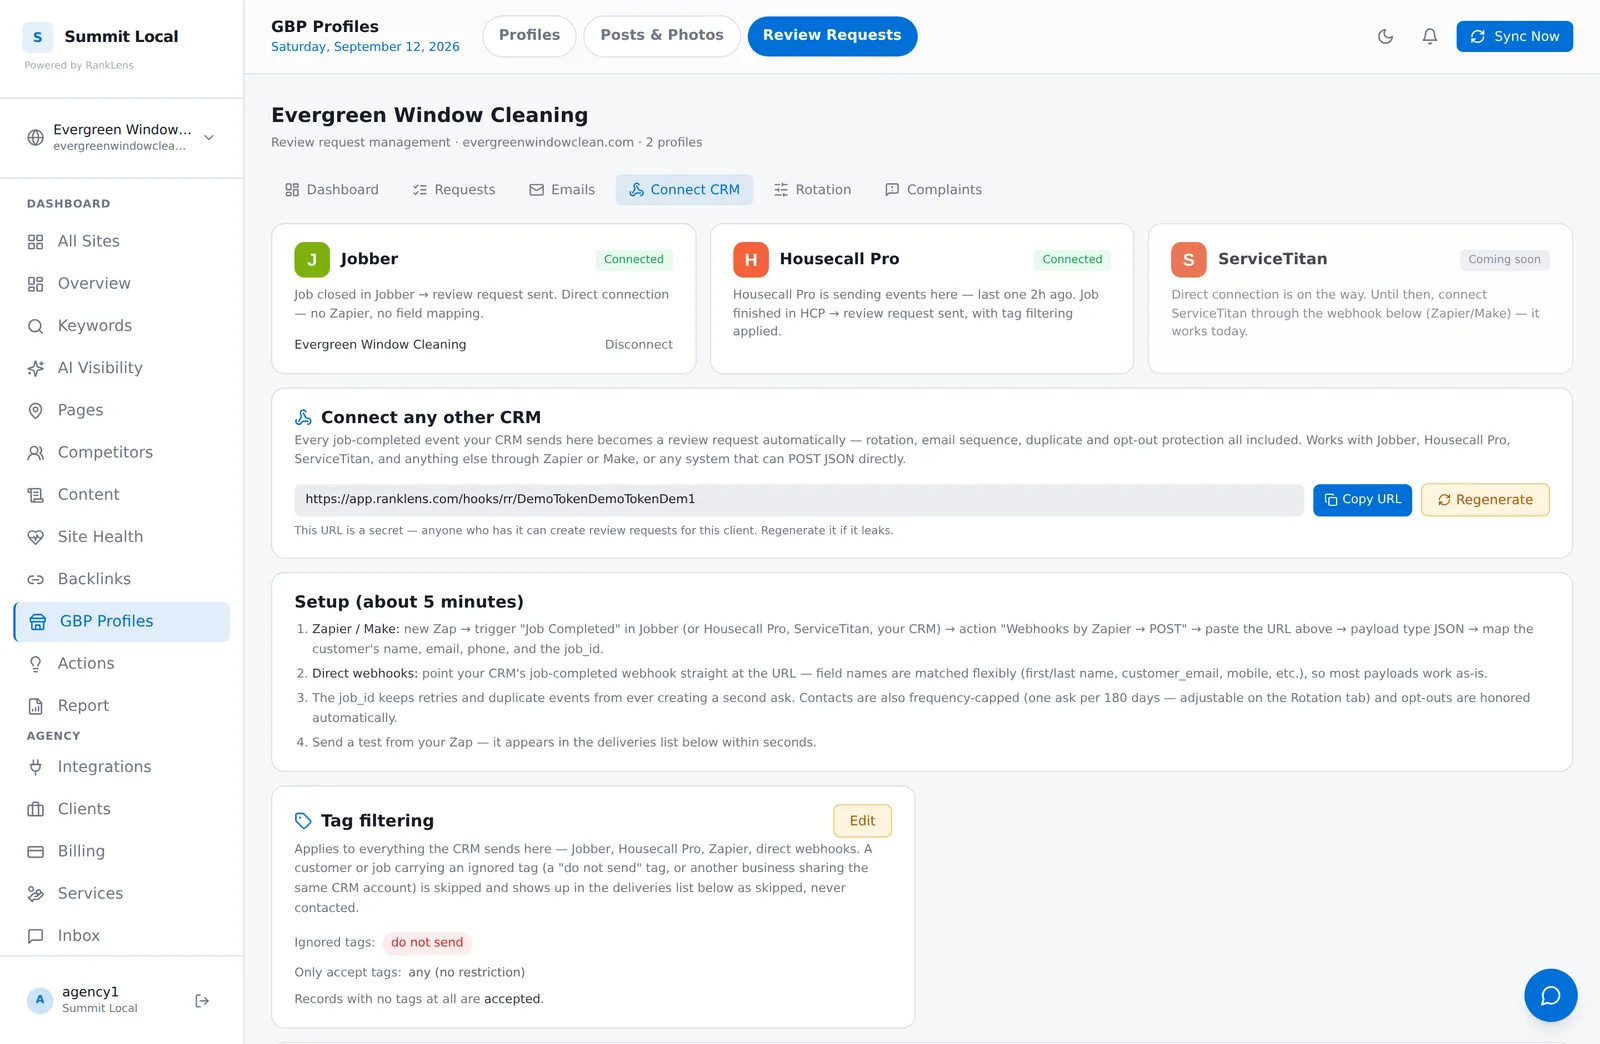Switch to the Profiles tab
Image resolution: width=1600 pixels, height=1044 pixels.
click(x=529, y=36)
